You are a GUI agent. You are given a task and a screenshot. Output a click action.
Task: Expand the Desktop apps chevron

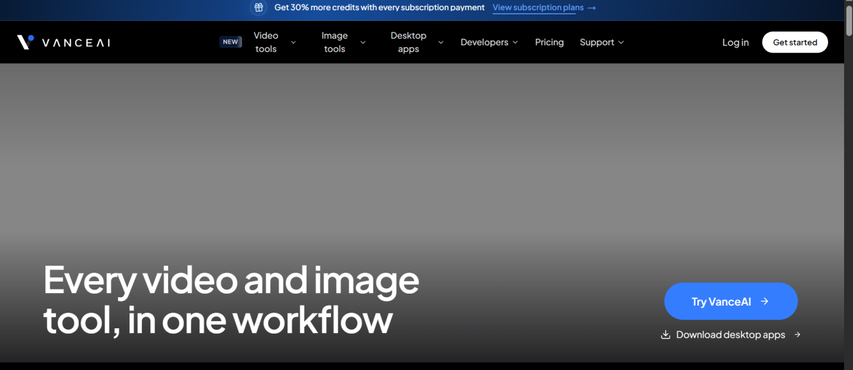coord(441,42)
